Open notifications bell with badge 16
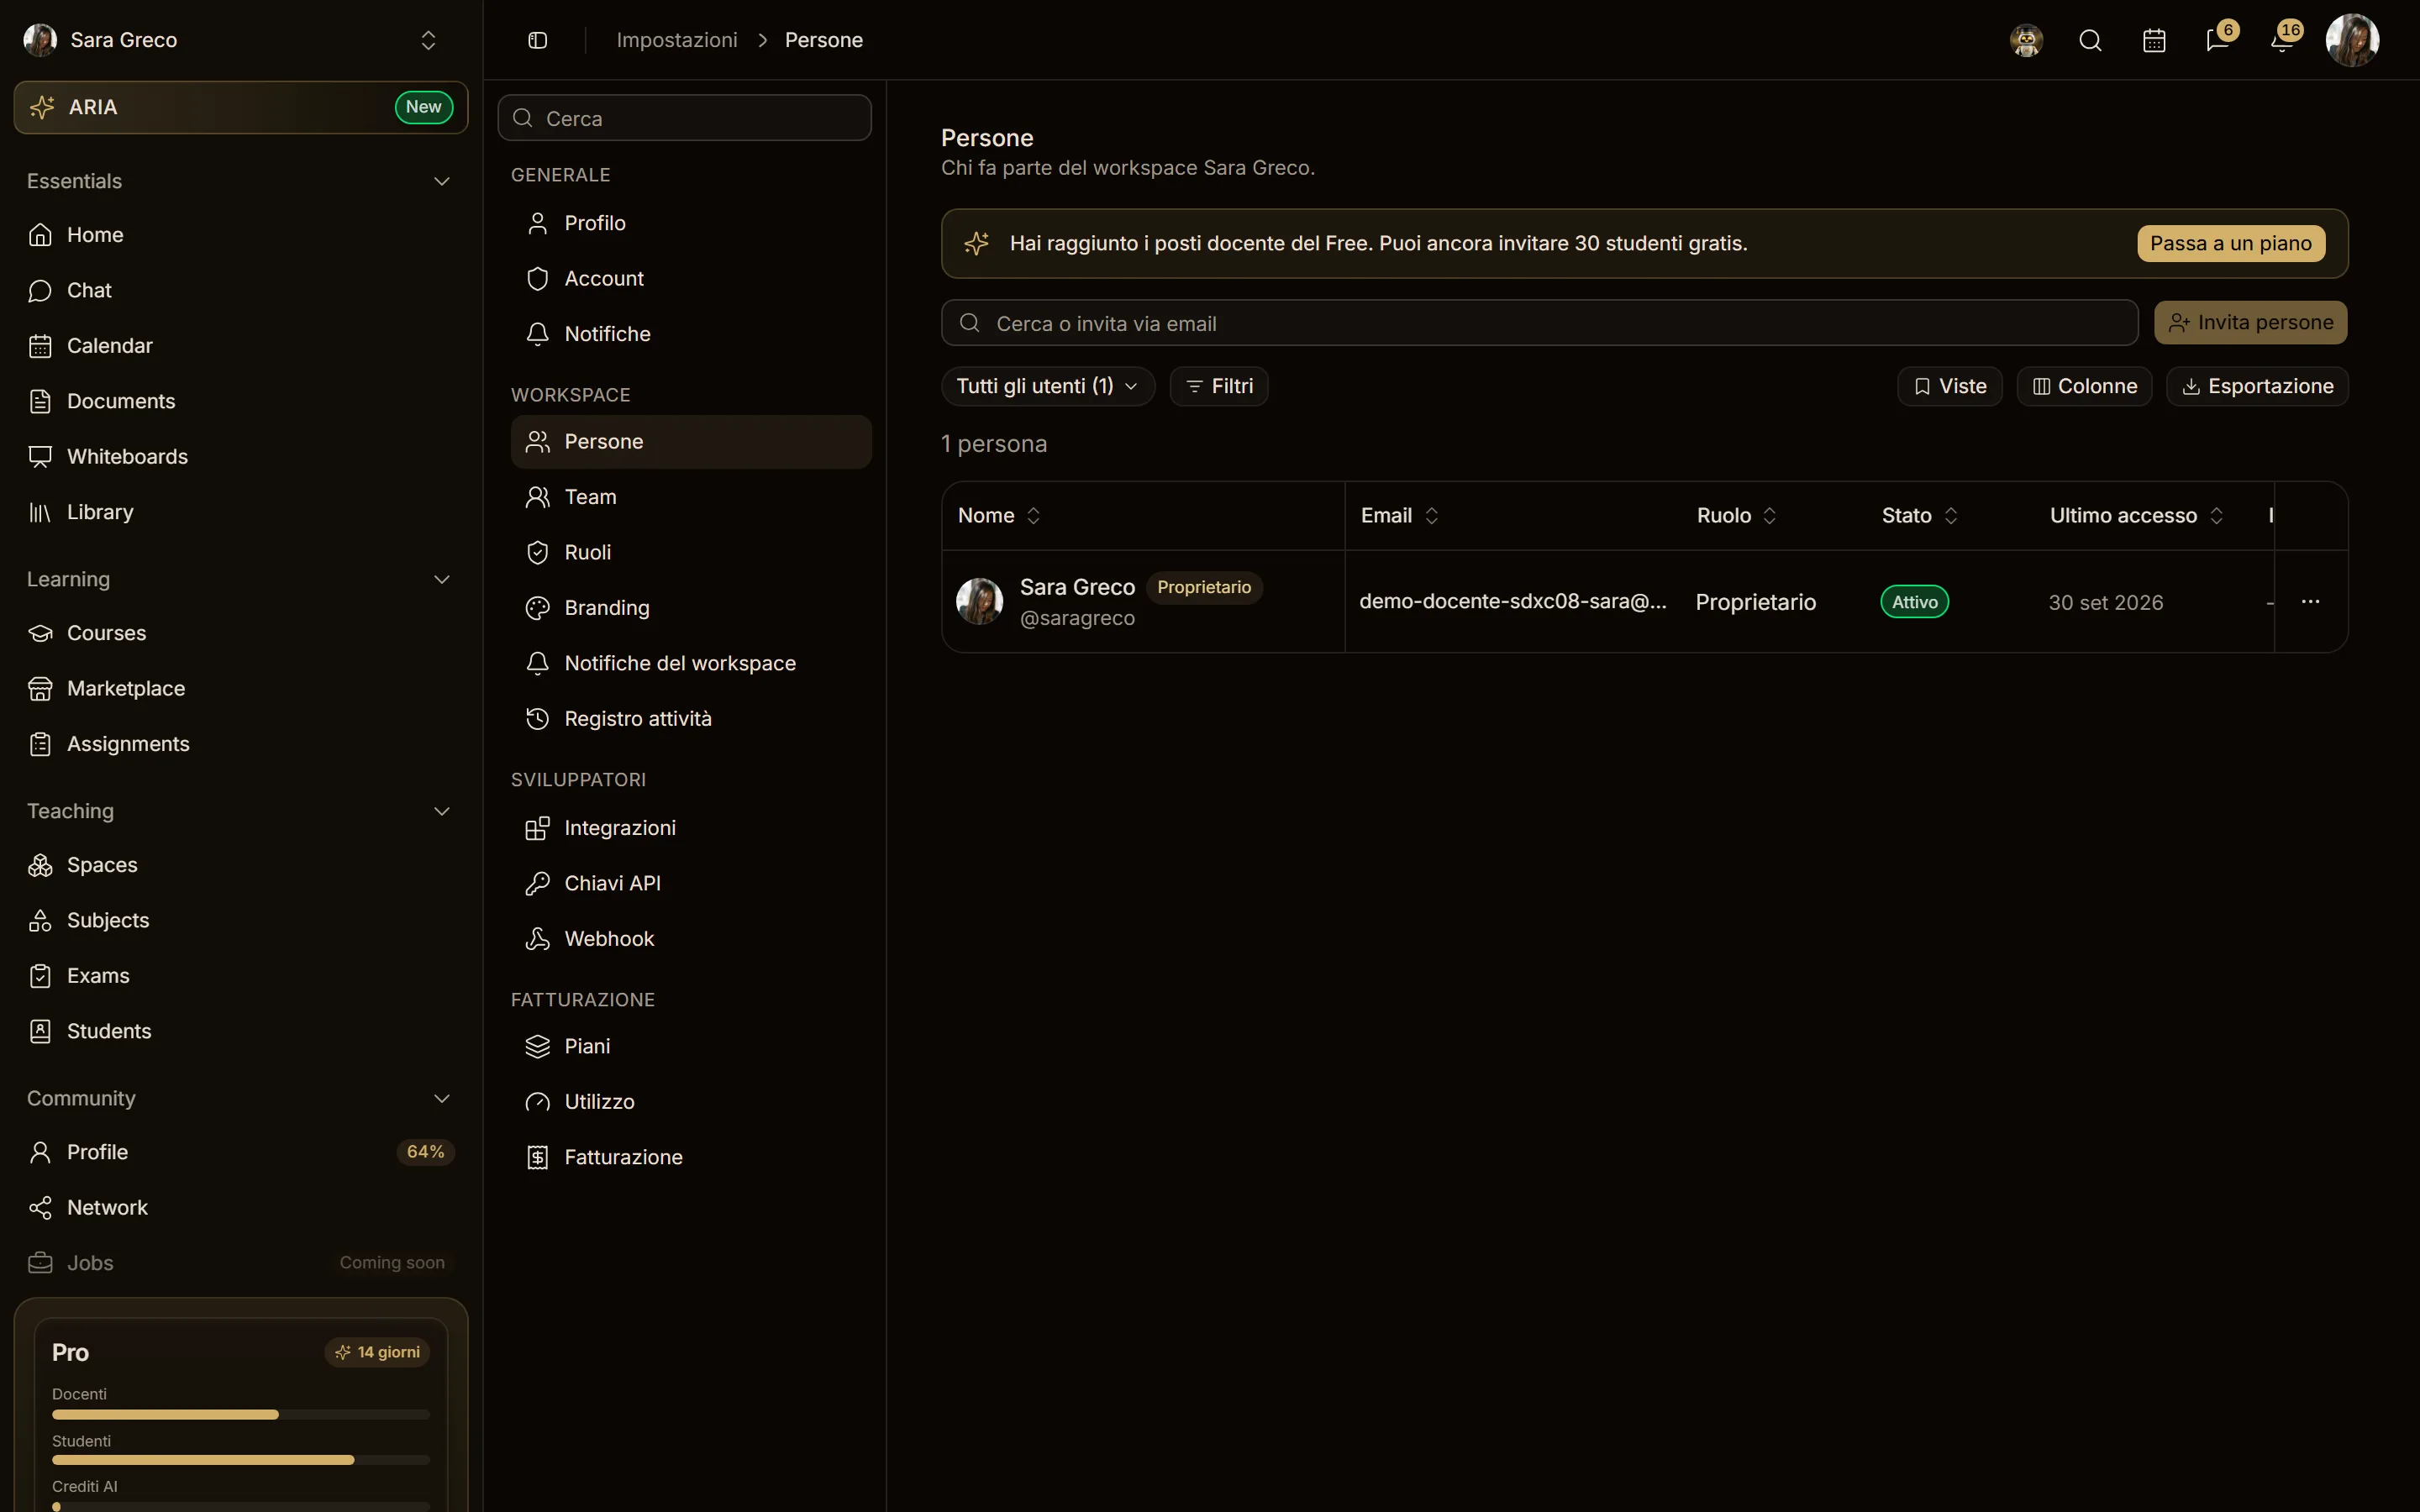 2282,40
